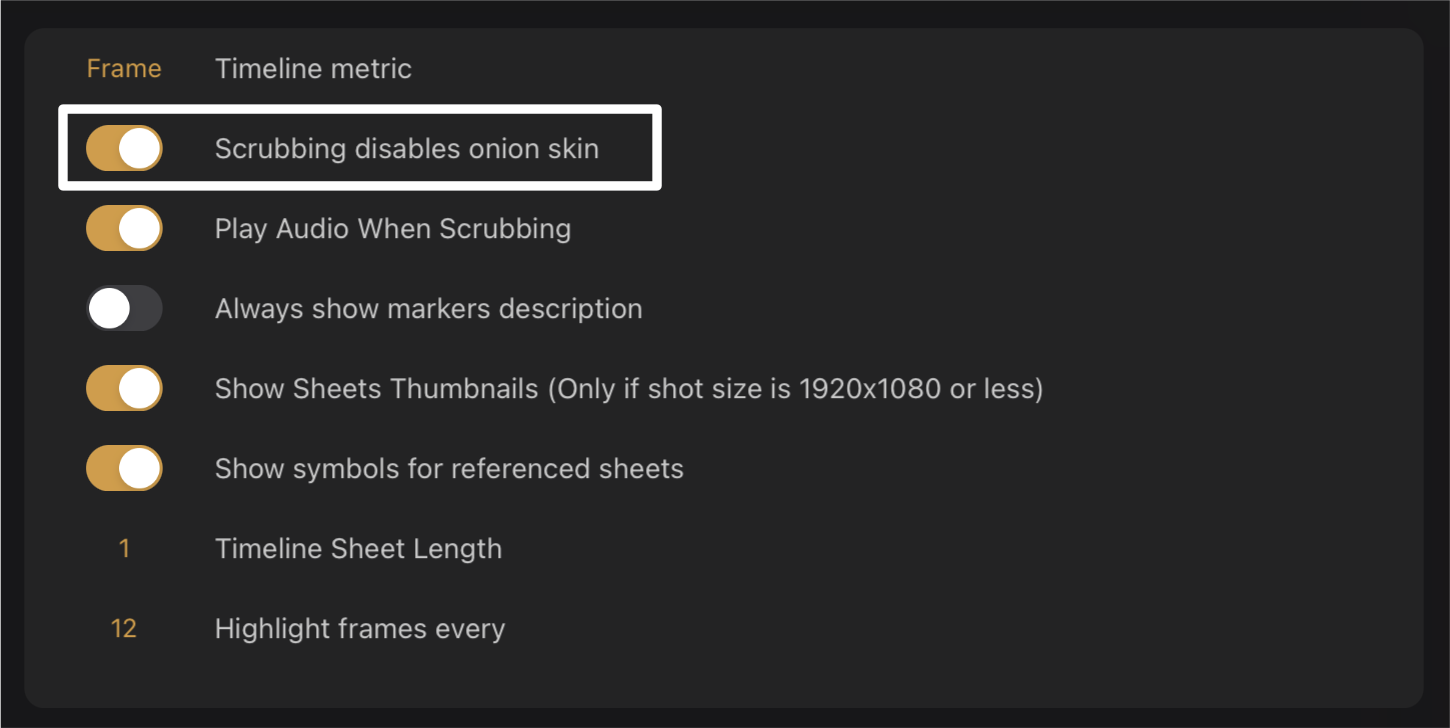The height and width of the screenshot is (728, 1450).
Task: Enable Always show markers description
Action: [x=124, y=308]
